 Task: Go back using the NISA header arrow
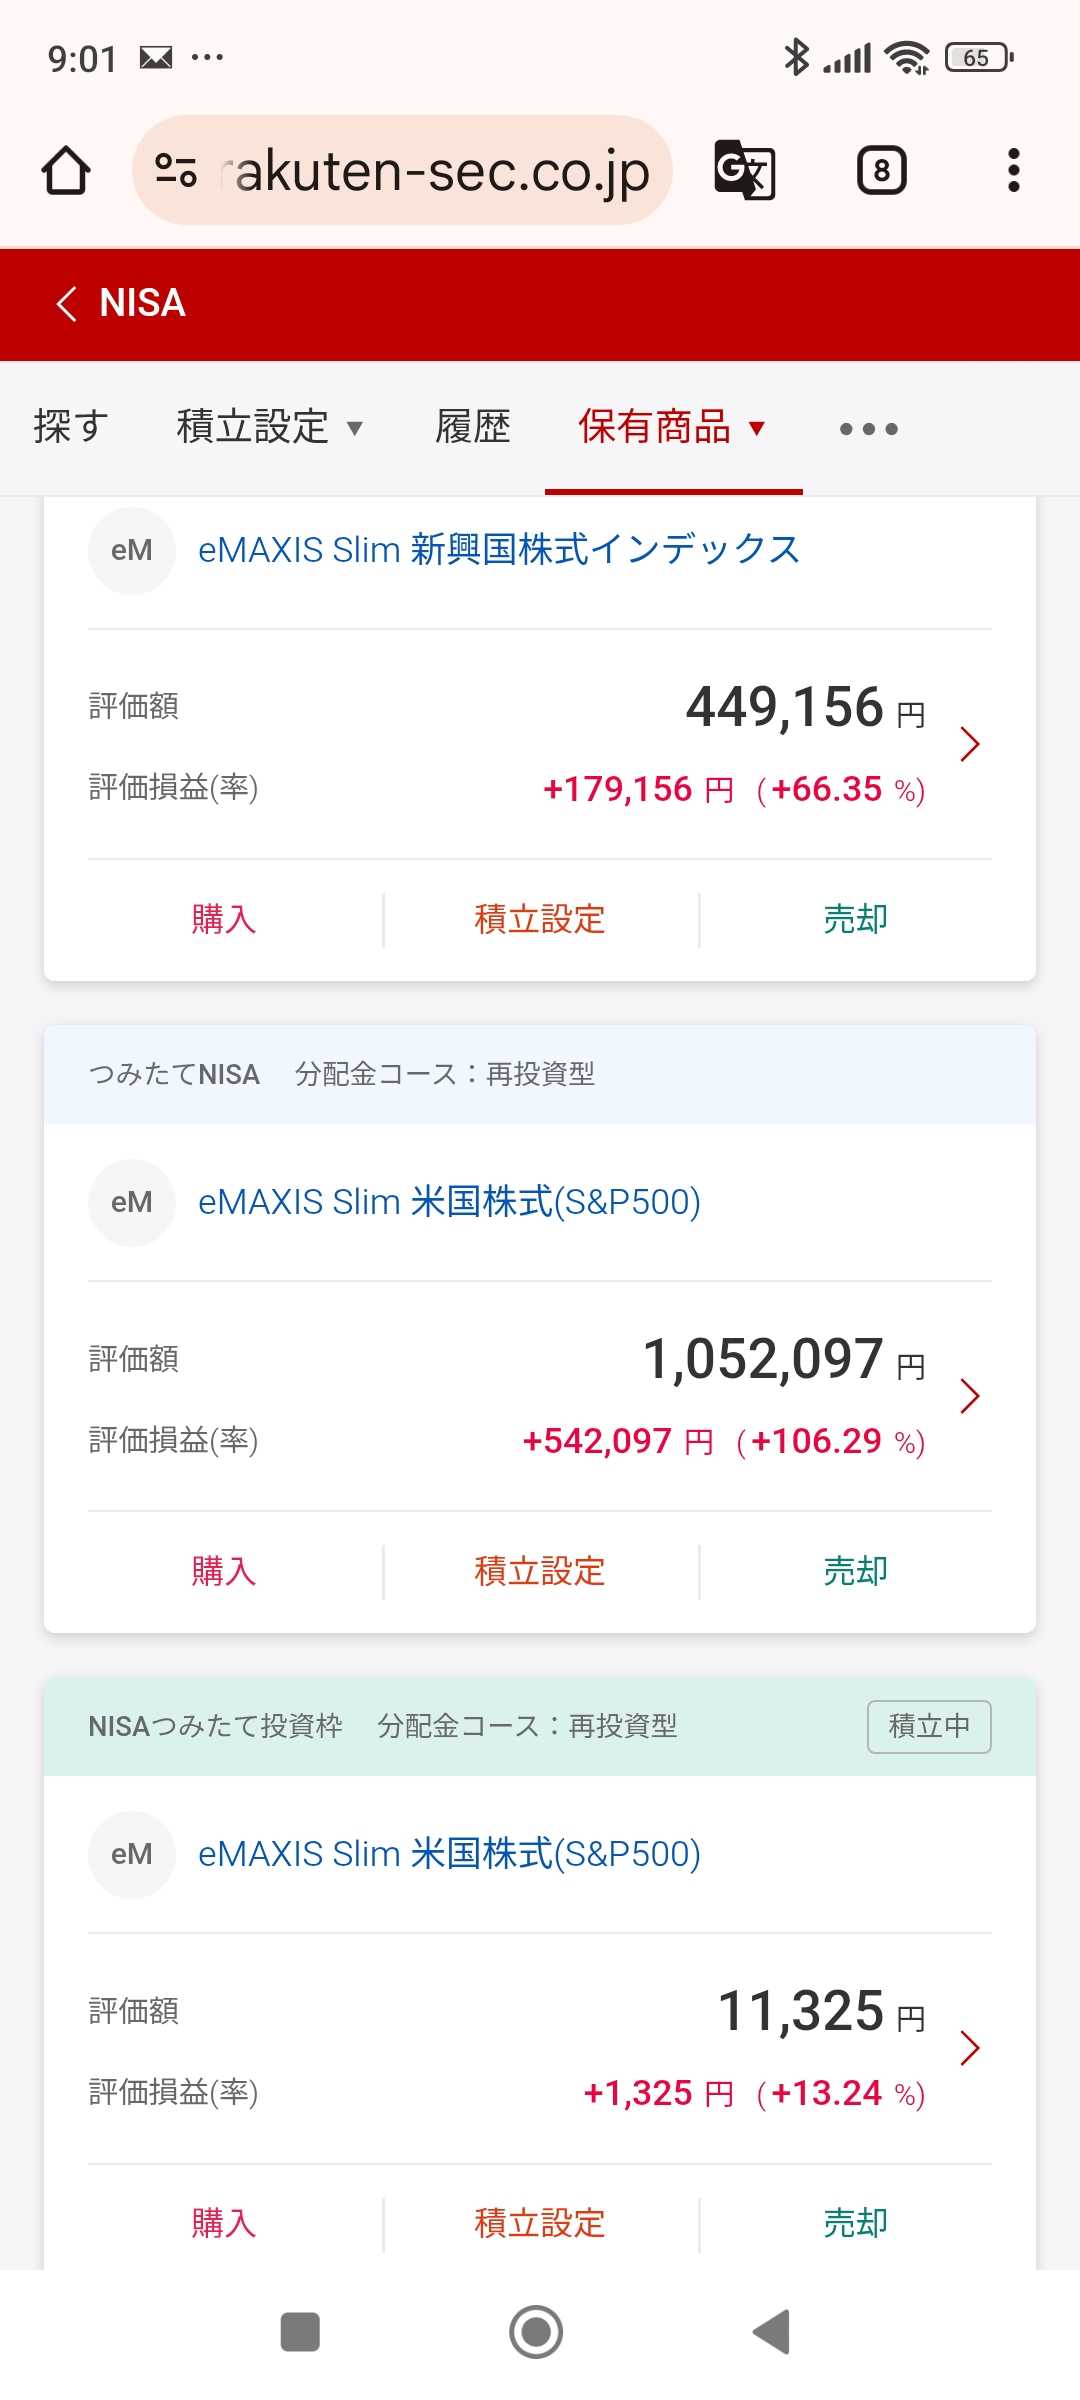point(67,303)
